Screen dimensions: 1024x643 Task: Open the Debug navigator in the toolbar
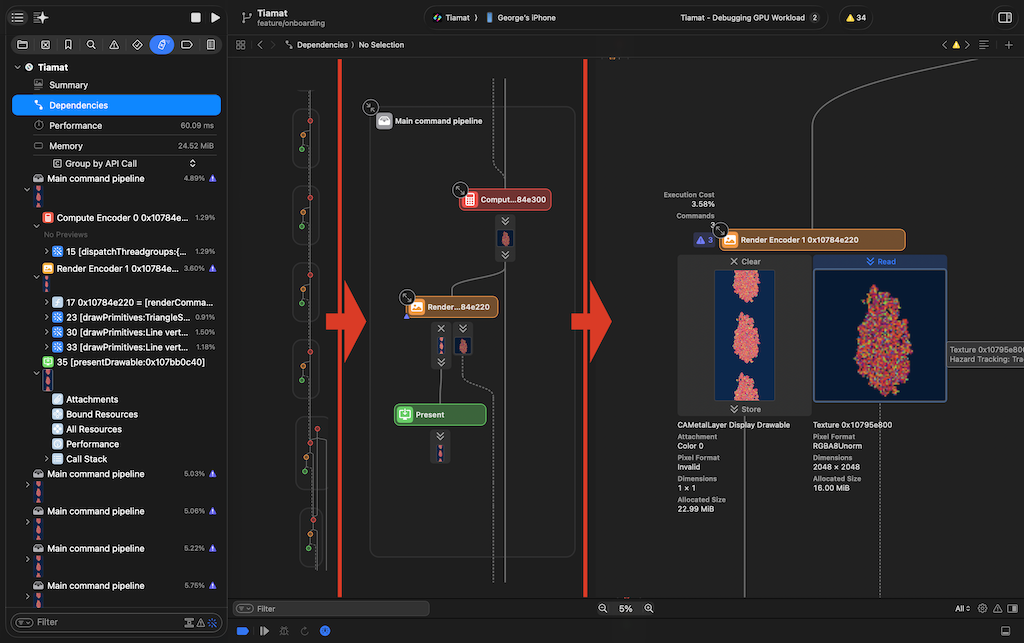tap(161, 45)
